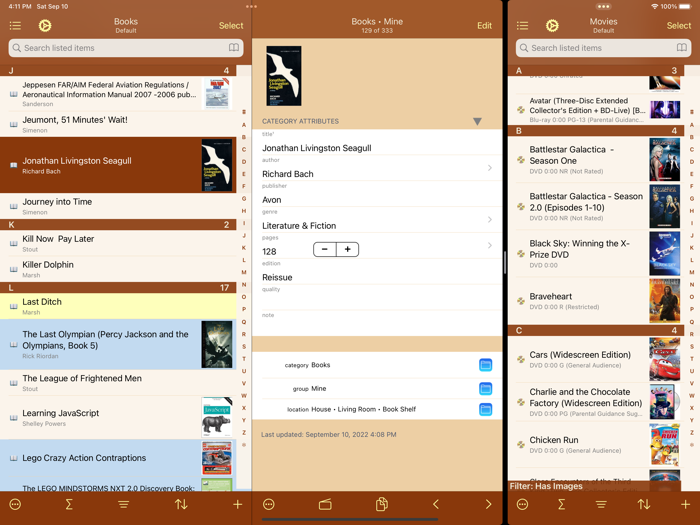Select Learning JavaScript book
The image size is (700, 525).
(x=118, y=417)
